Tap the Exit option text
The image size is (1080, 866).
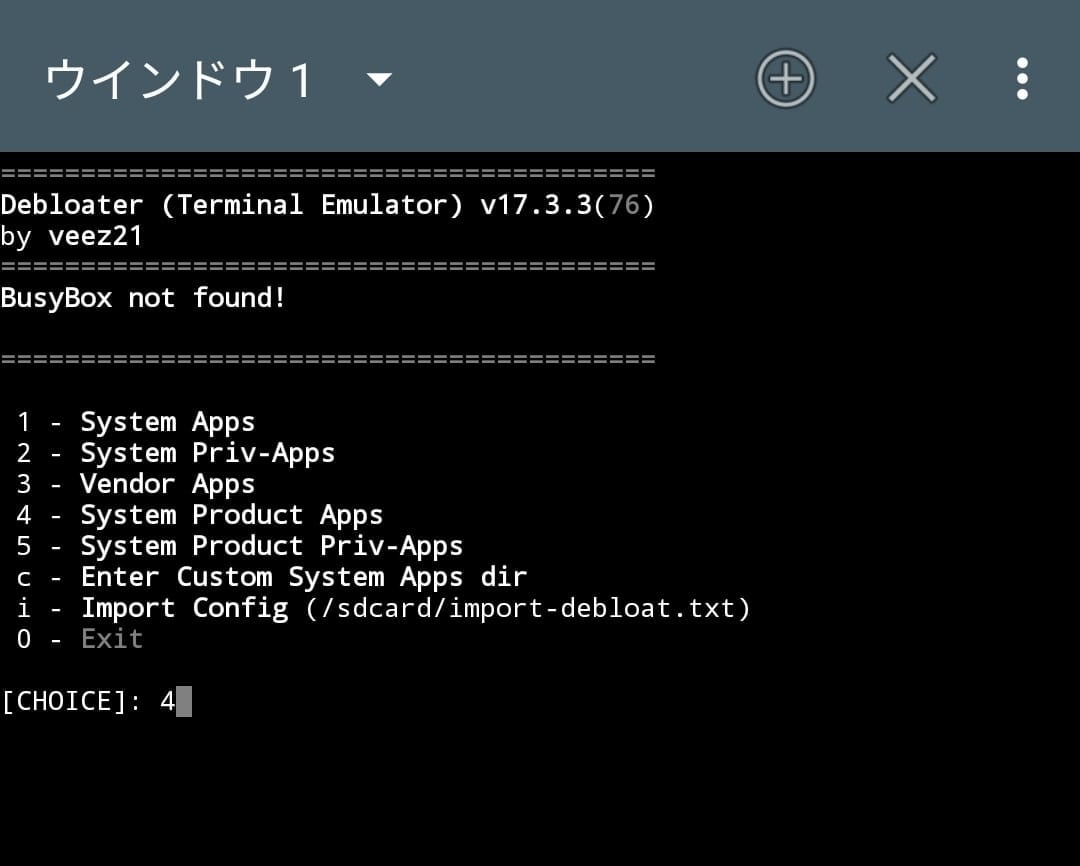[x=112, y=639]
